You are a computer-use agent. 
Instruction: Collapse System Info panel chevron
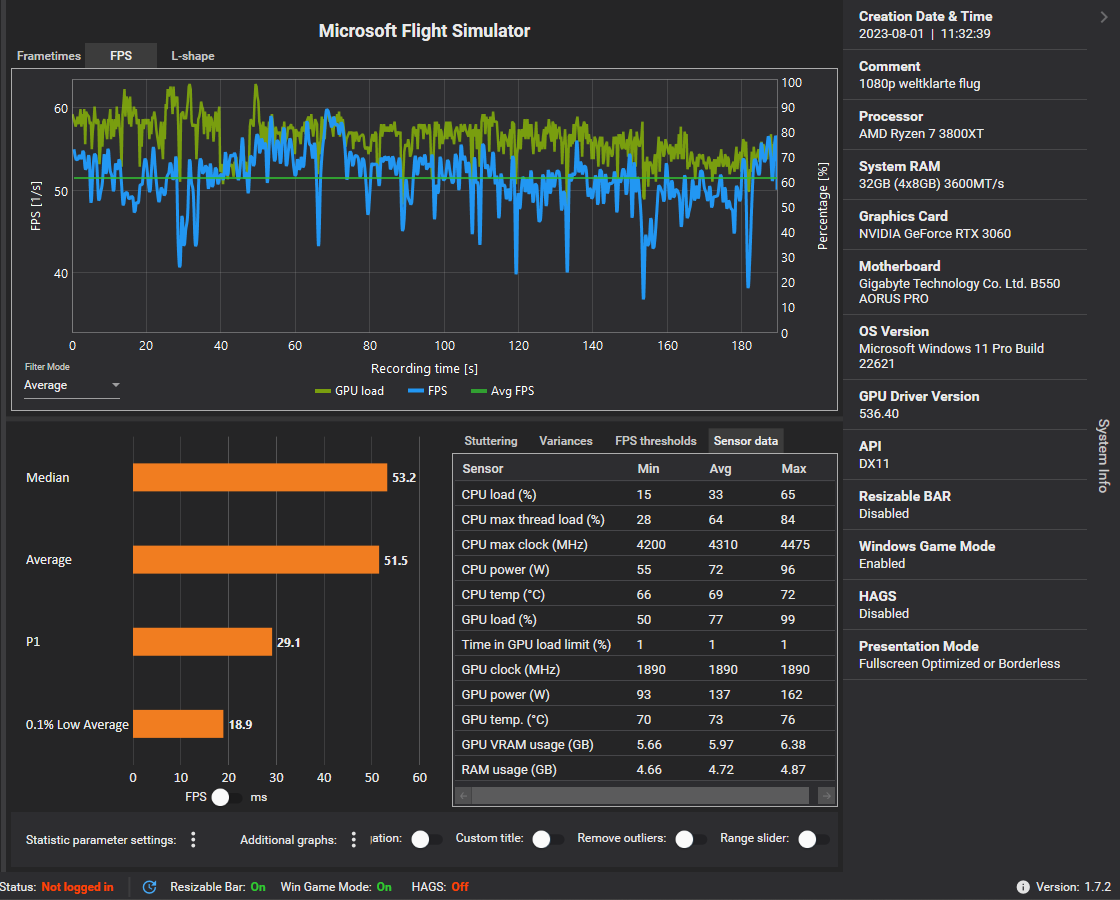(x=1104, y=17)
